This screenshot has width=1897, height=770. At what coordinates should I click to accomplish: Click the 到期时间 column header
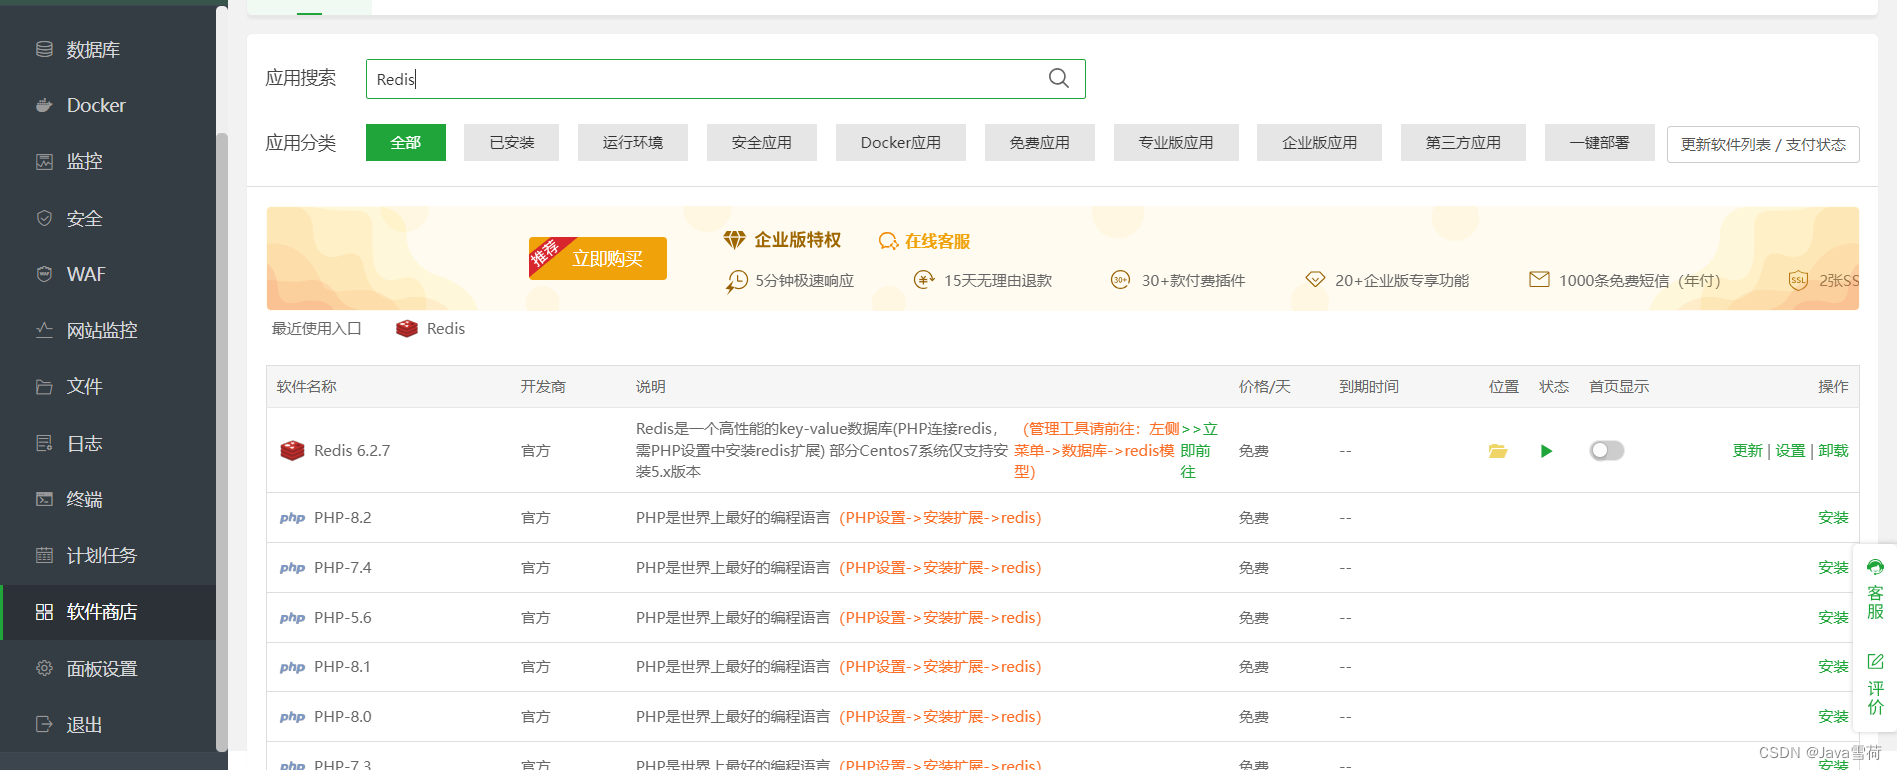click(1369, 387)
